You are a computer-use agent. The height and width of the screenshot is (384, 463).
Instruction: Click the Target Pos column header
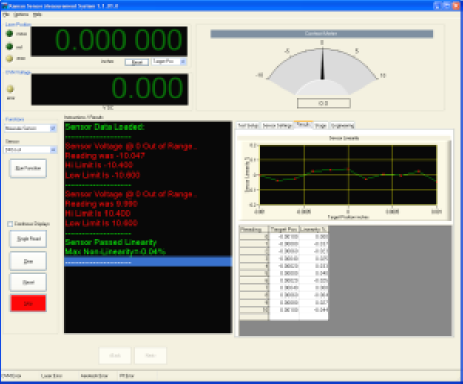284,229
